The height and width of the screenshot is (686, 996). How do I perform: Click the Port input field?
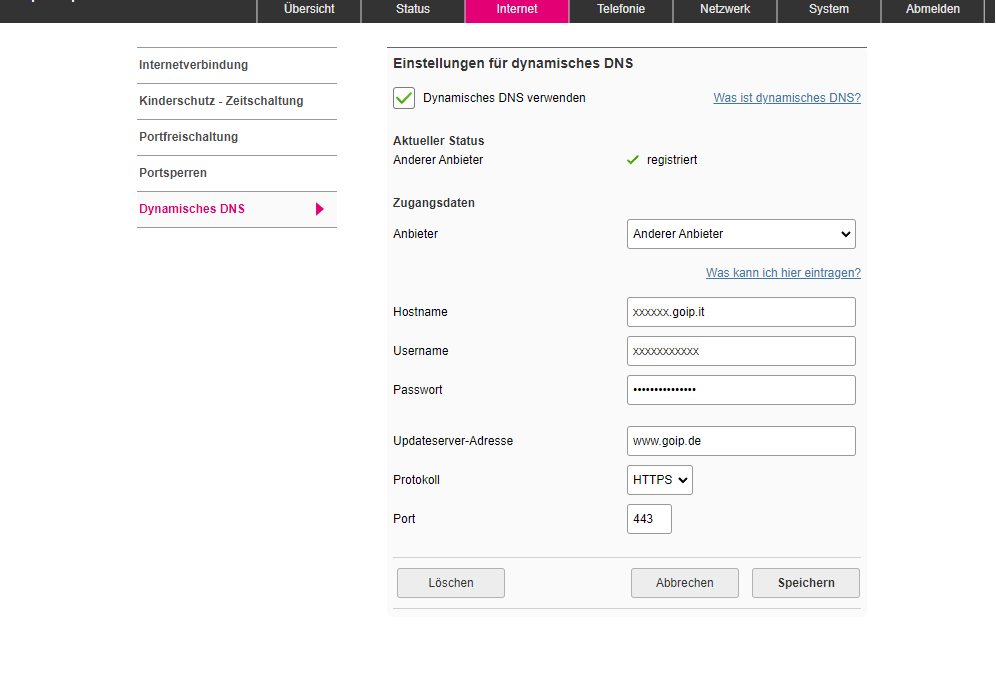649,519
